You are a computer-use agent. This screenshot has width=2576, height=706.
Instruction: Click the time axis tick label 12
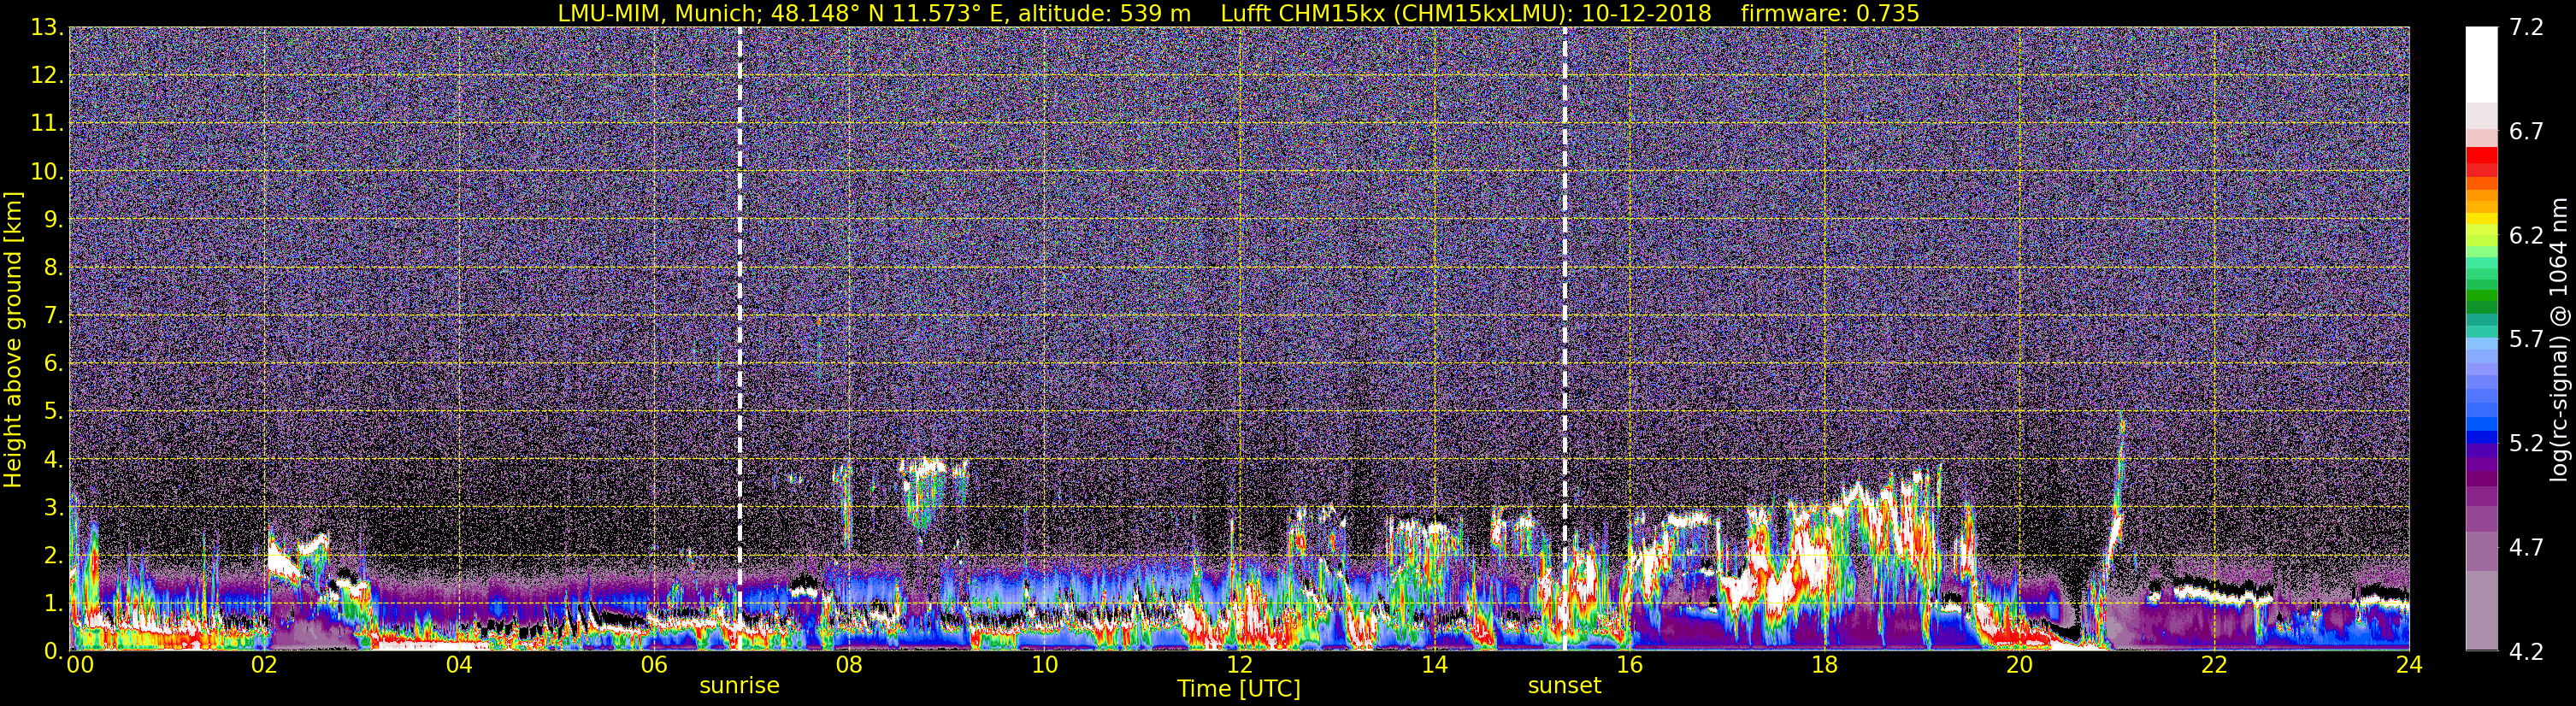1239,665
